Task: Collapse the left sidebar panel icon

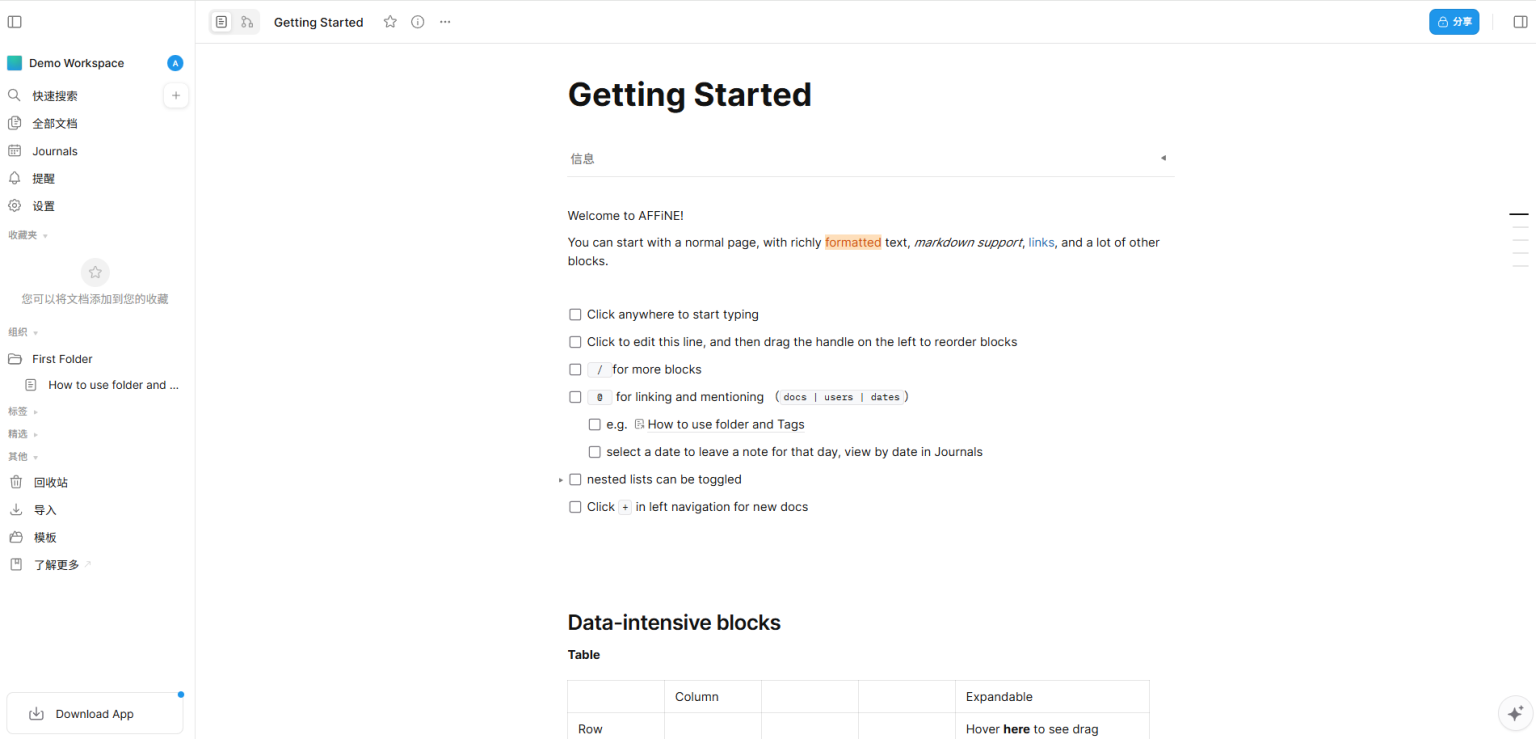Action: coord(15,22)
